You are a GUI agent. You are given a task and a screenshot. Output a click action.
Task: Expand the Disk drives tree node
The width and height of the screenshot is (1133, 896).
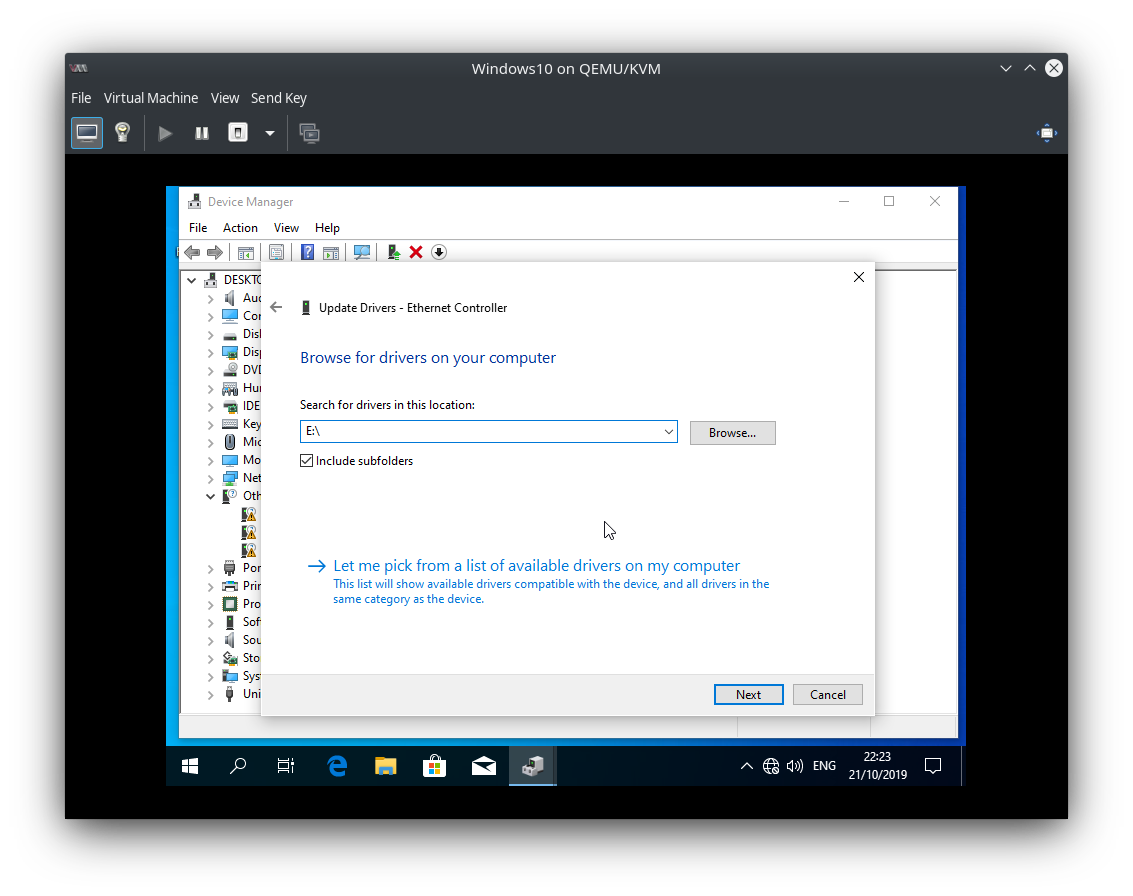210,335
